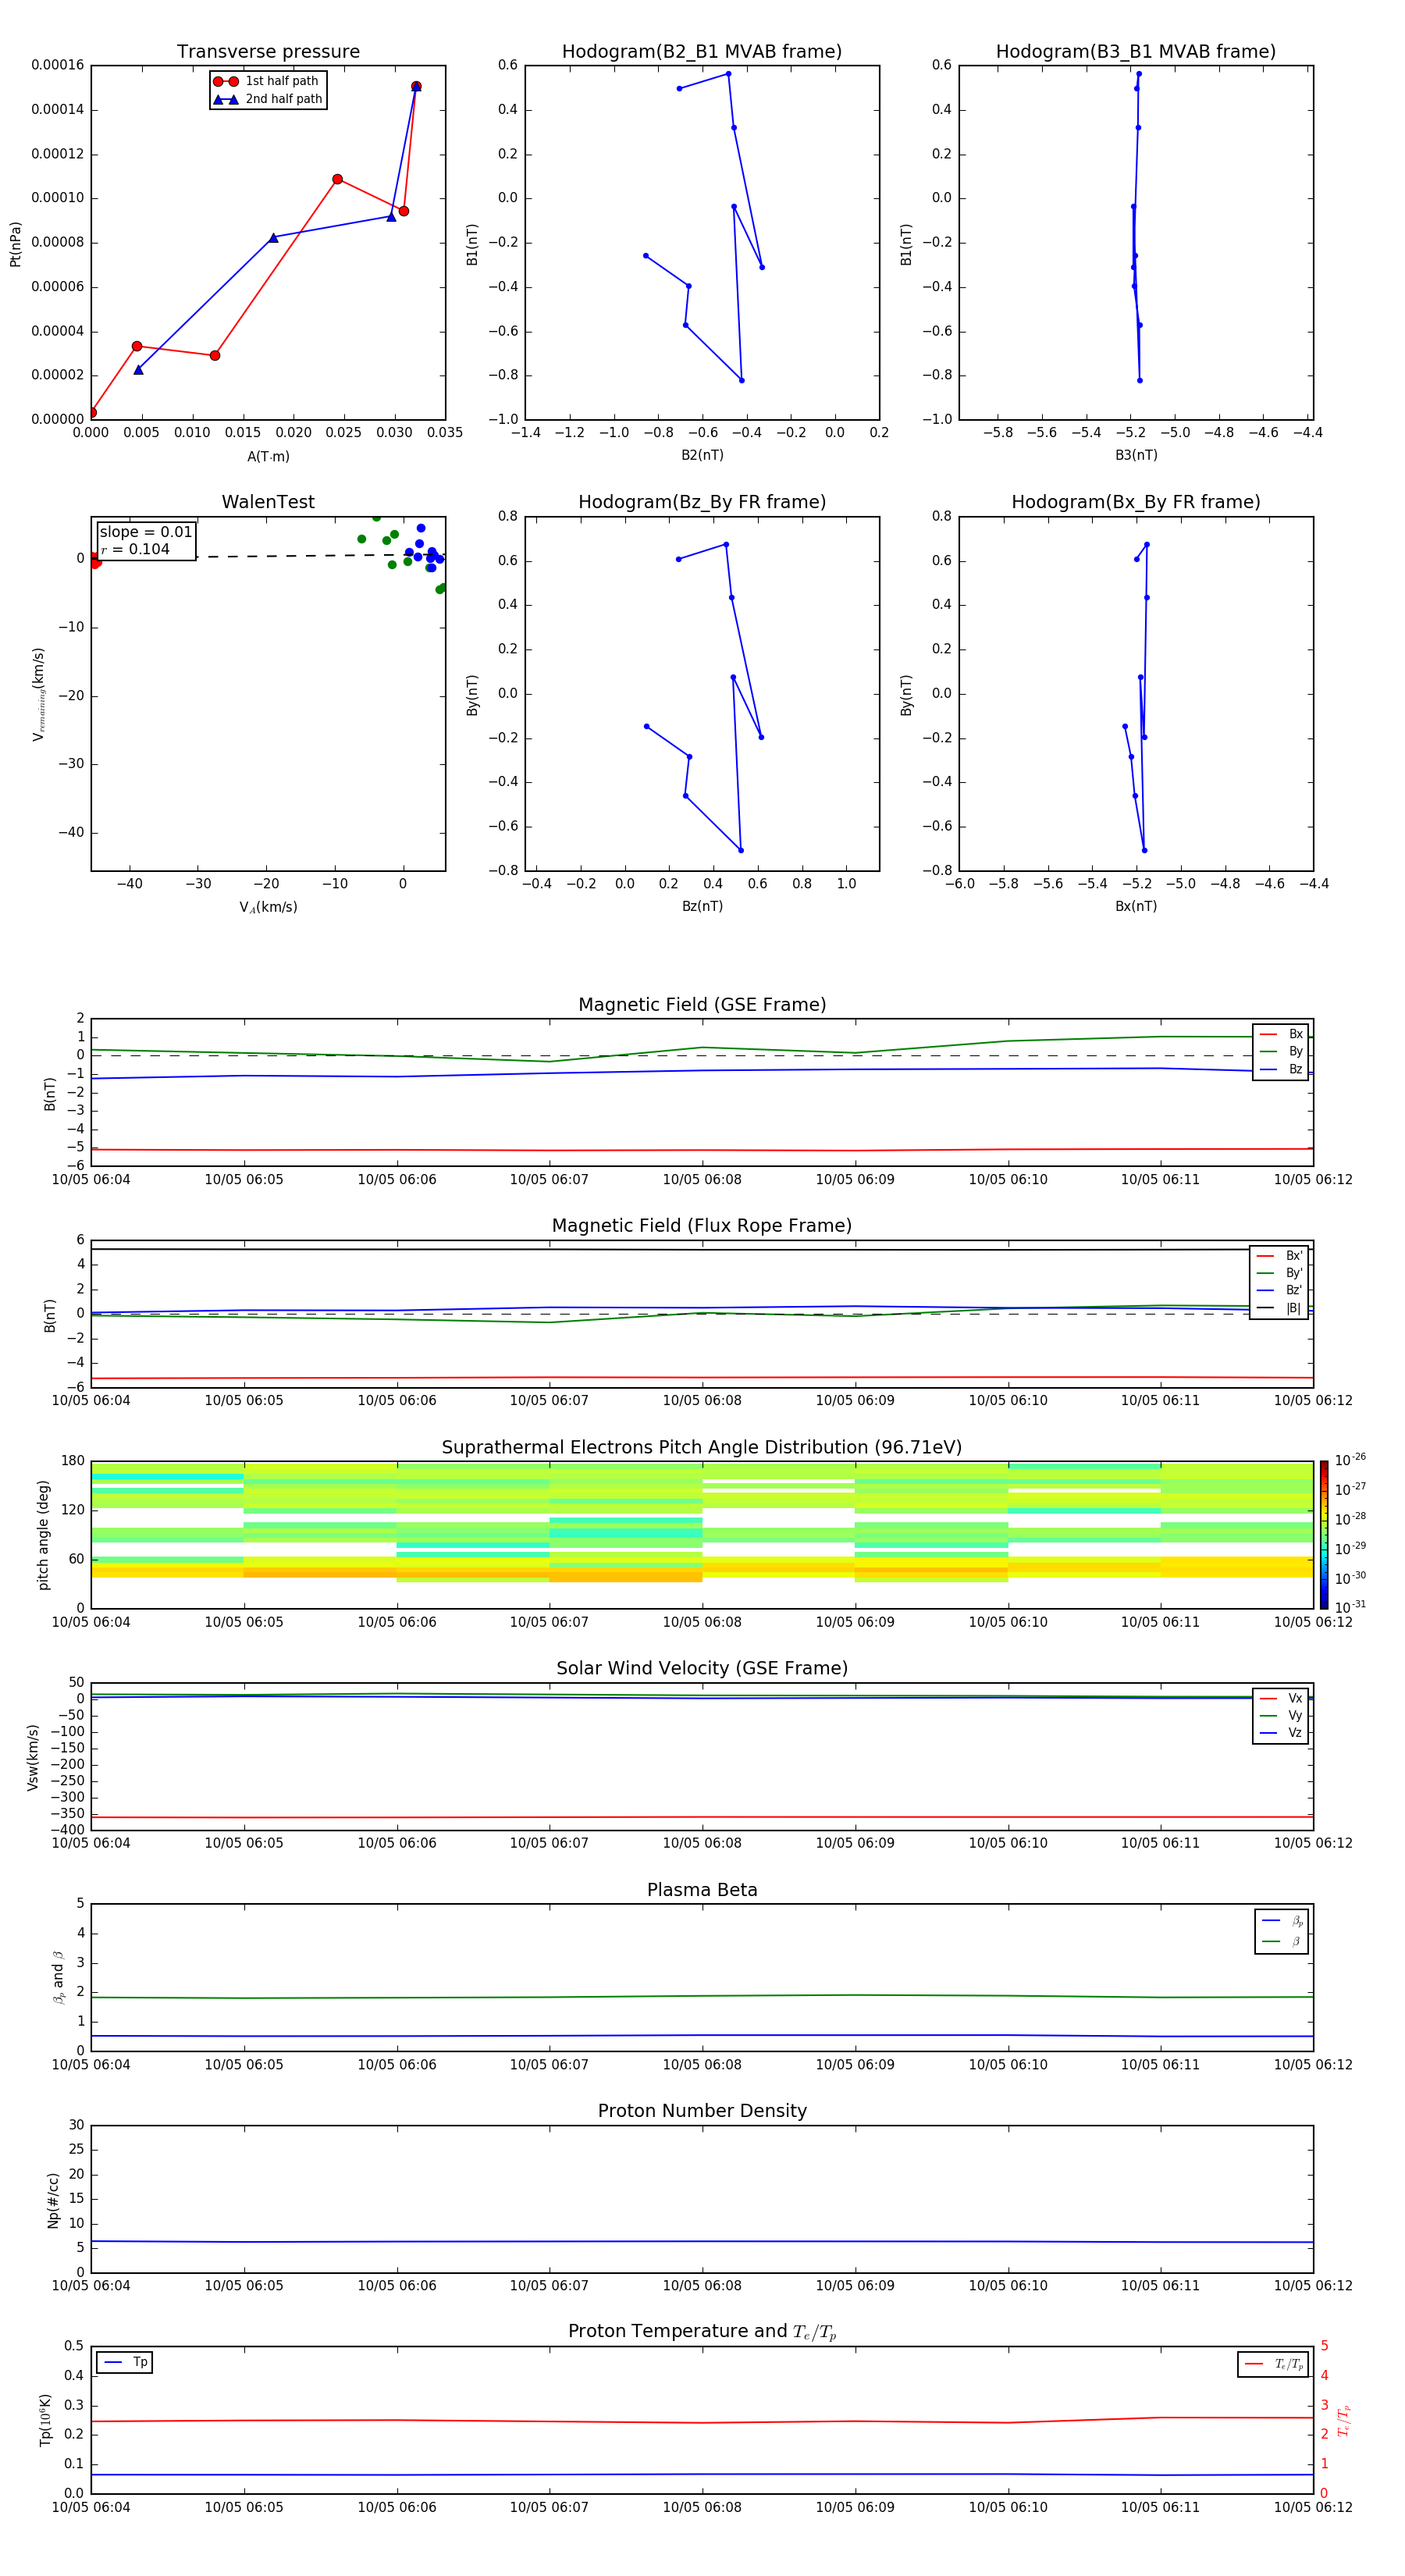
Task: Select the "1st half path" legend entry
Action: coord(266,81)
